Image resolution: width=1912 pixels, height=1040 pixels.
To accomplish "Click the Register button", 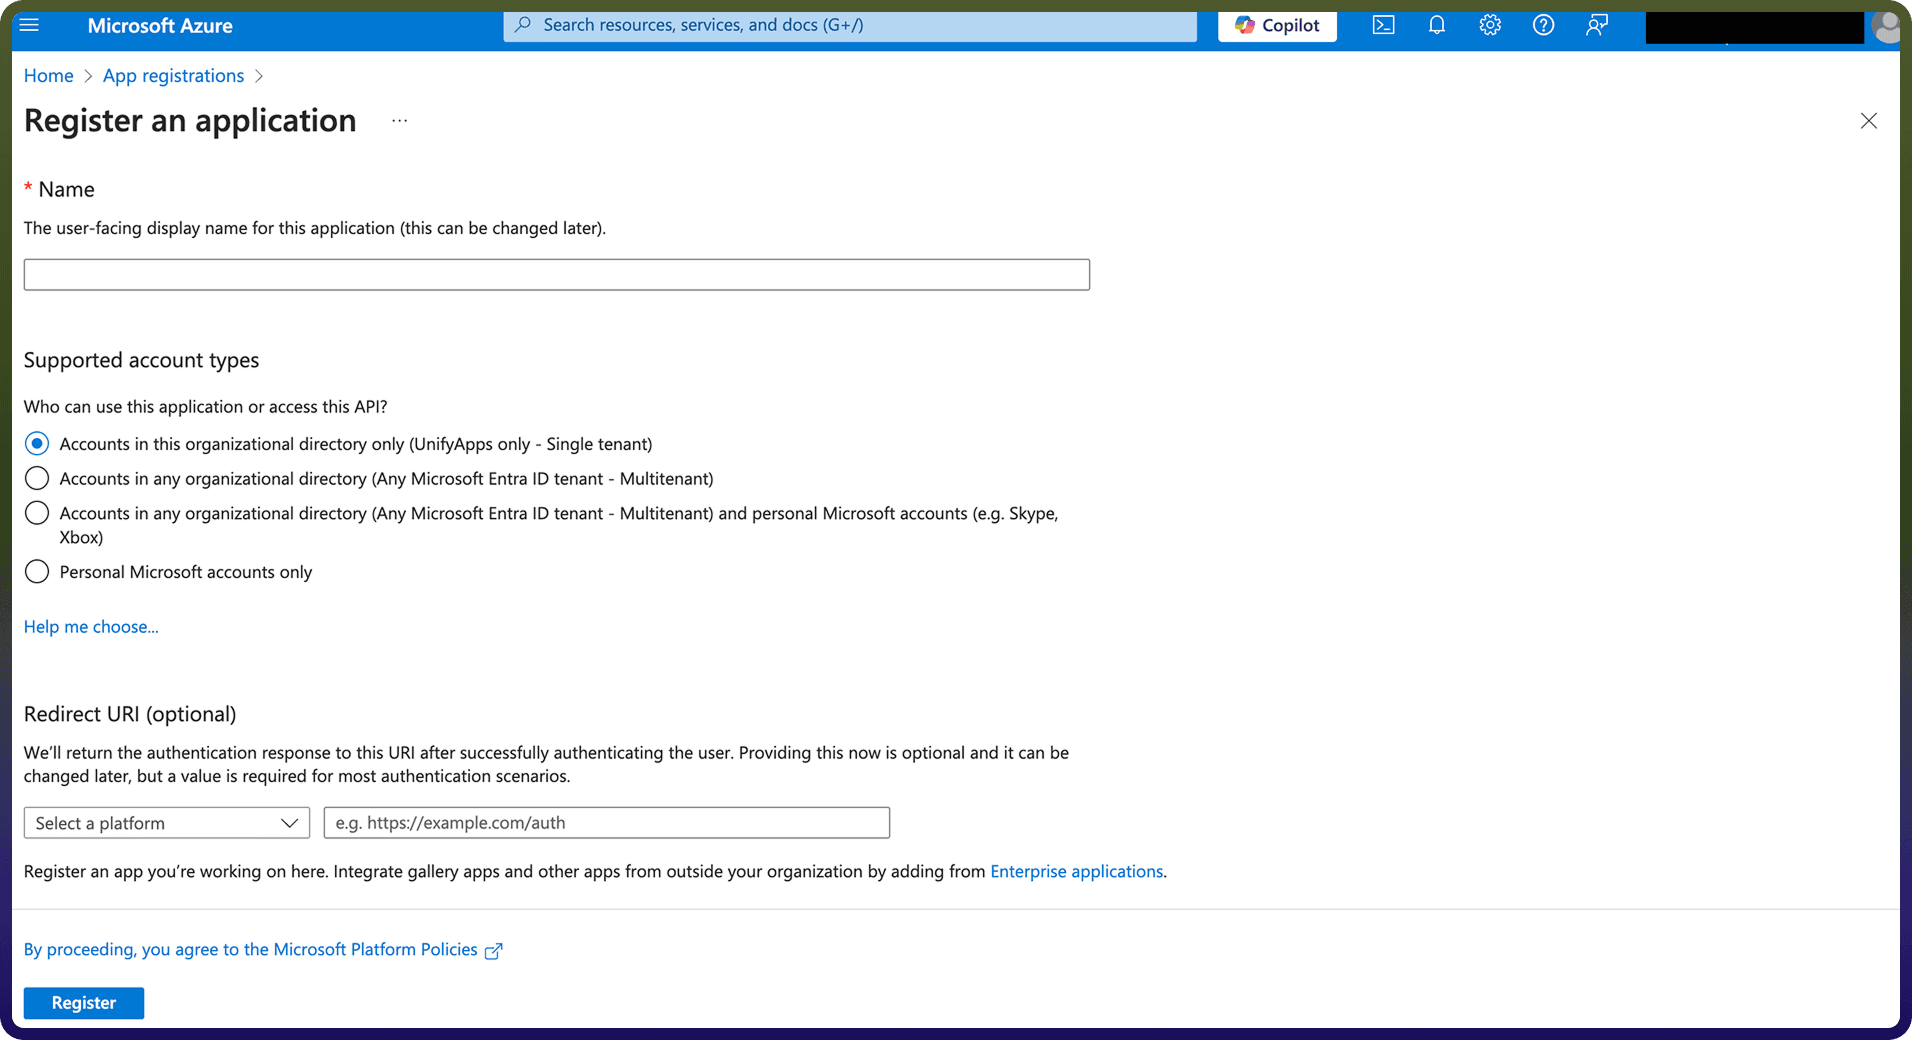I will pos(84,1003).
